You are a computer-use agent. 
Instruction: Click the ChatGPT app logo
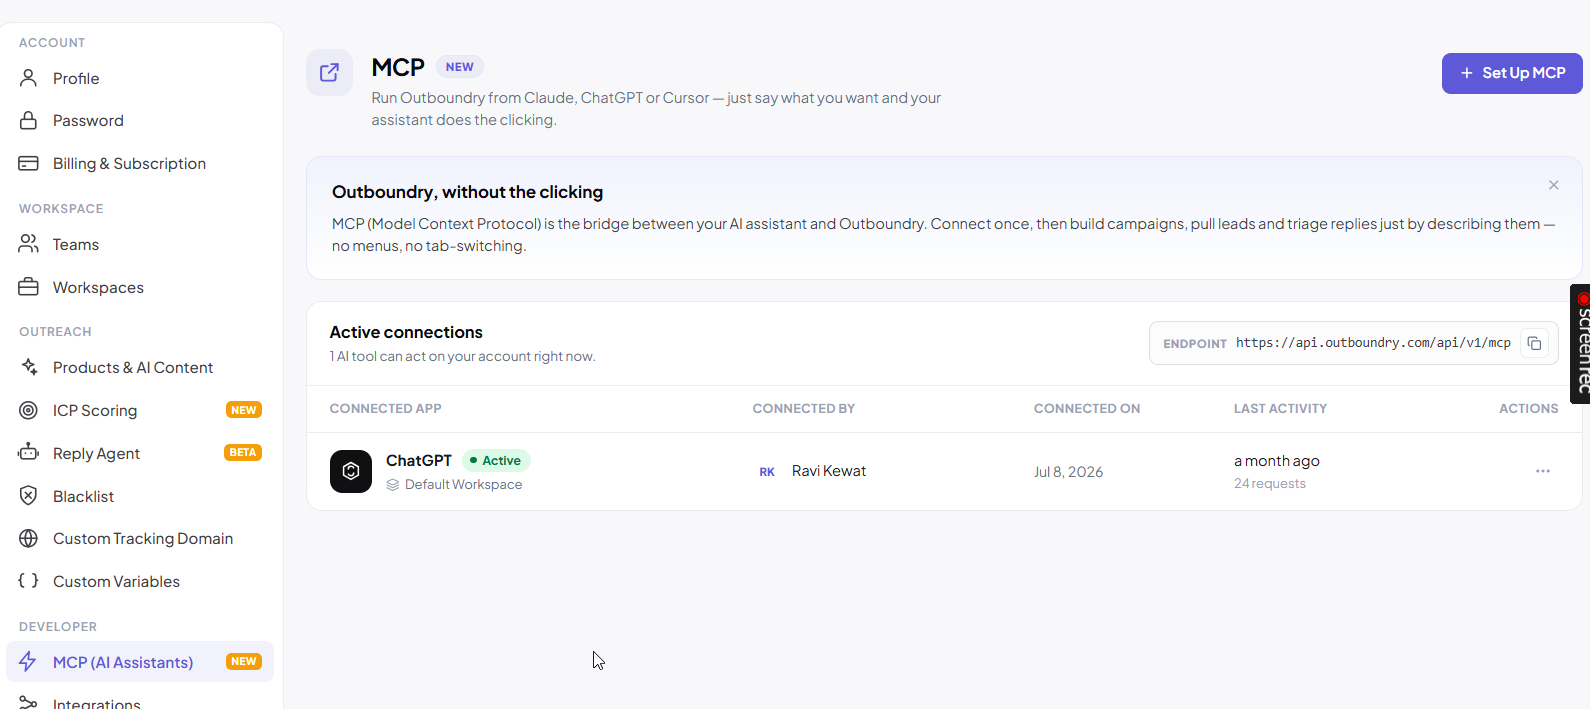coord(351,471)
